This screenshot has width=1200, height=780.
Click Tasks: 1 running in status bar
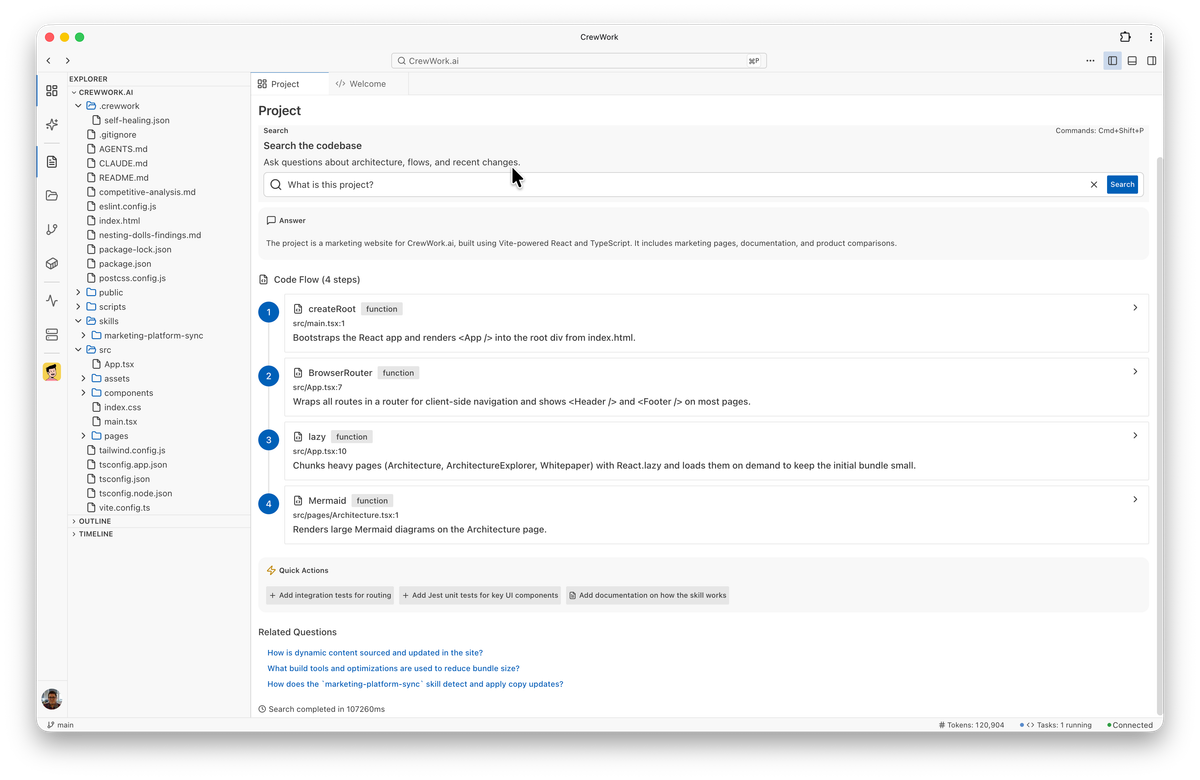tap(1056, 725)
